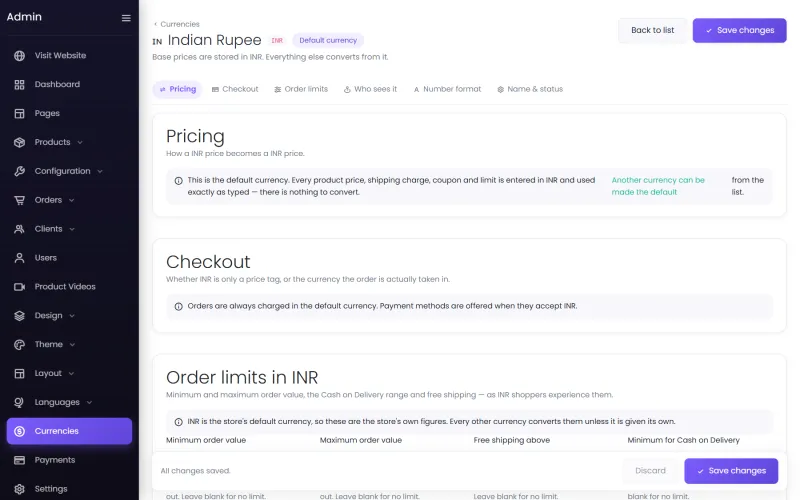Click the Users person icon
Viewport: 800px width, 500px height.
click(x=19, y=258)
